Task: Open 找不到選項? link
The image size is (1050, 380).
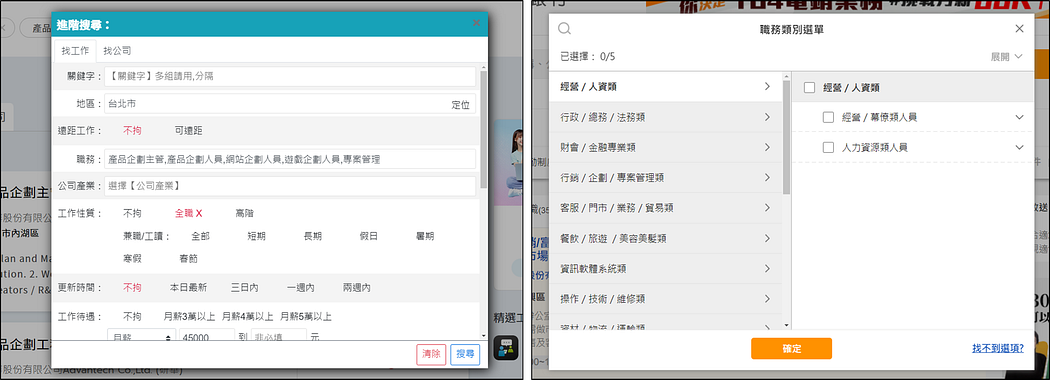Action: [x=998, y=349]
